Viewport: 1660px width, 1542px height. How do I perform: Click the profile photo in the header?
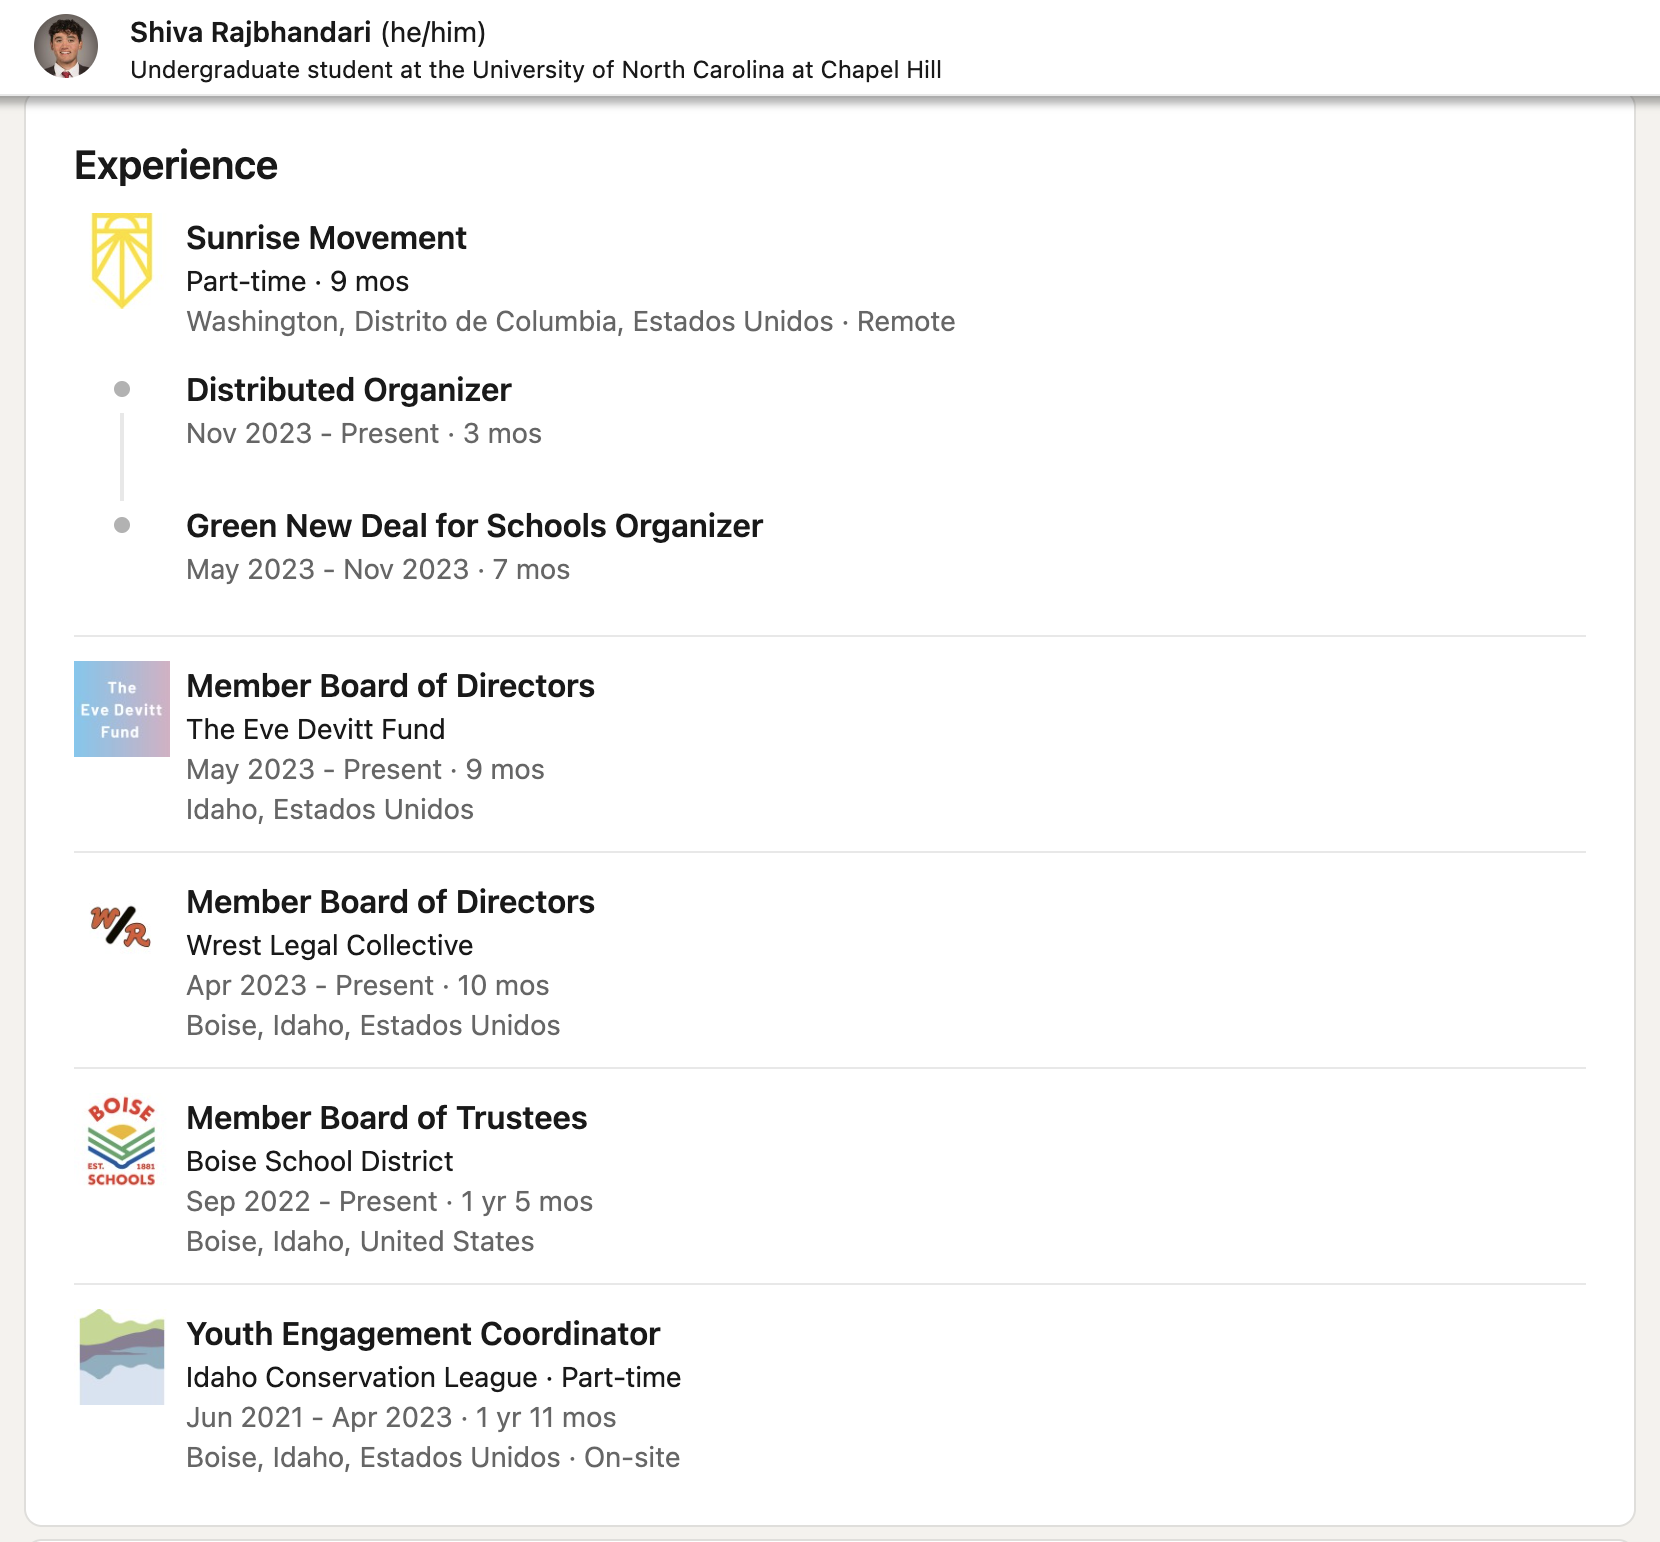(x=66, y=46)
